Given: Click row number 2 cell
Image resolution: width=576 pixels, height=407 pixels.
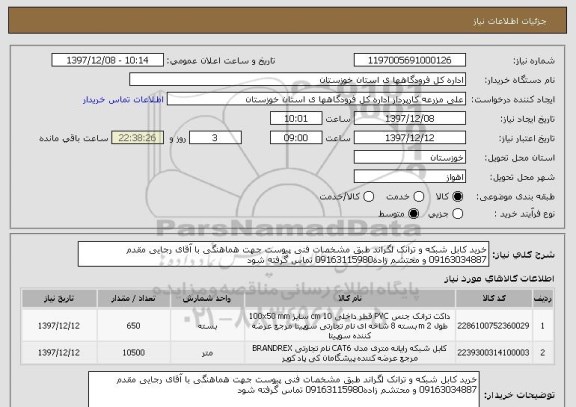Looking at the screenshot, I should pos(543,353).
